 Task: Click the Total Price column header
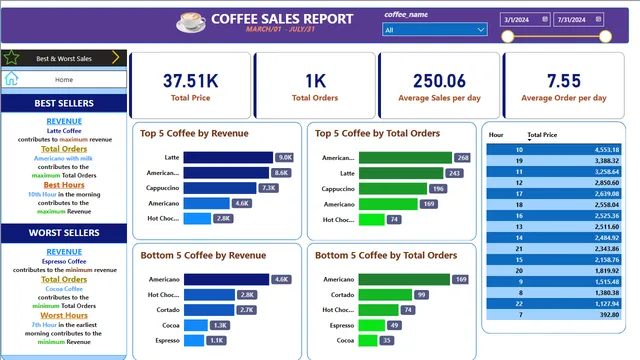[542, 135]
